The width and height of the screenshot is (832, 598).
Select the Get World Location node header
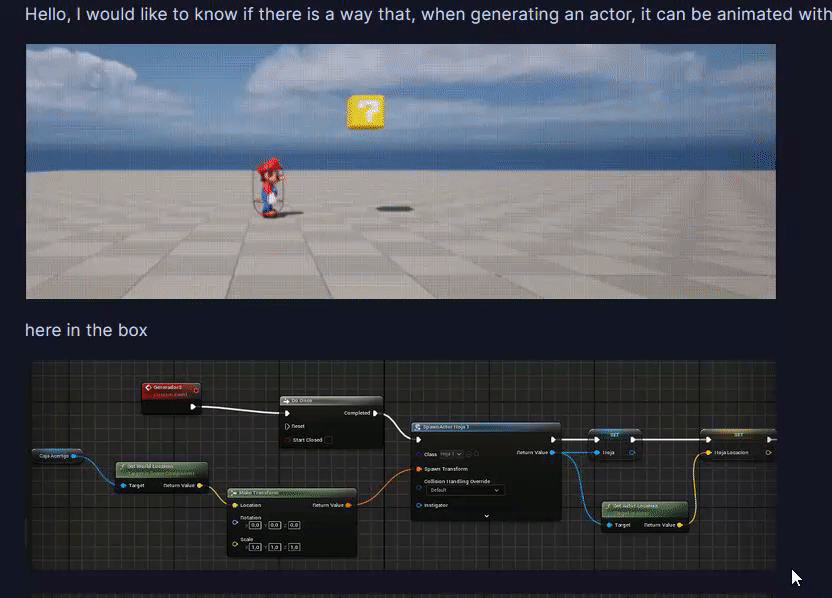pos(161,469)
